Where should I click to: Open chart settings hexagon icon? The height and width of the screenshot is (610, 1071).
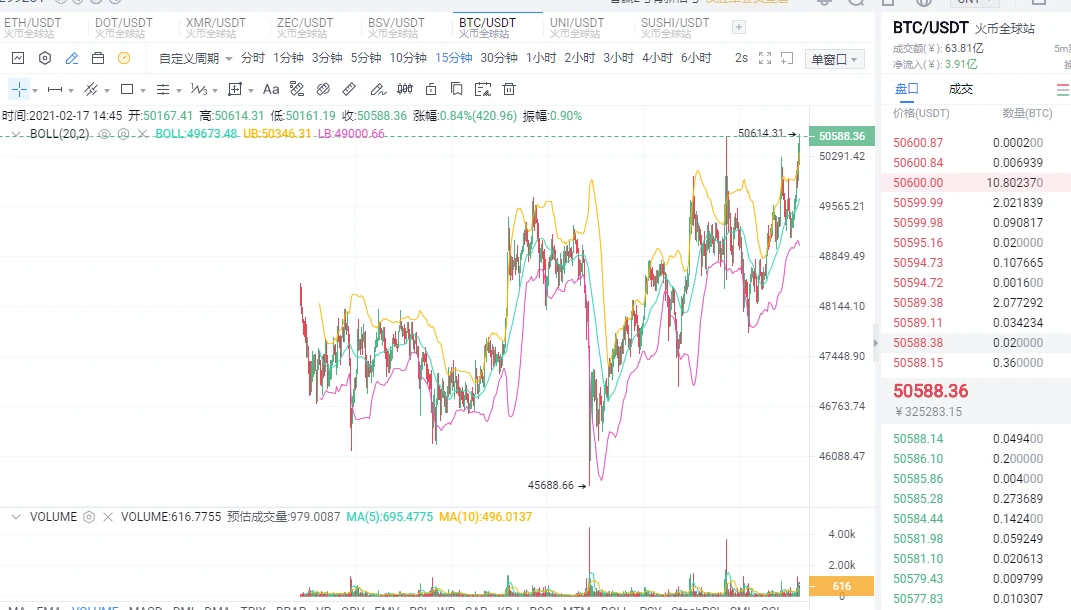(x=44, y=58)
